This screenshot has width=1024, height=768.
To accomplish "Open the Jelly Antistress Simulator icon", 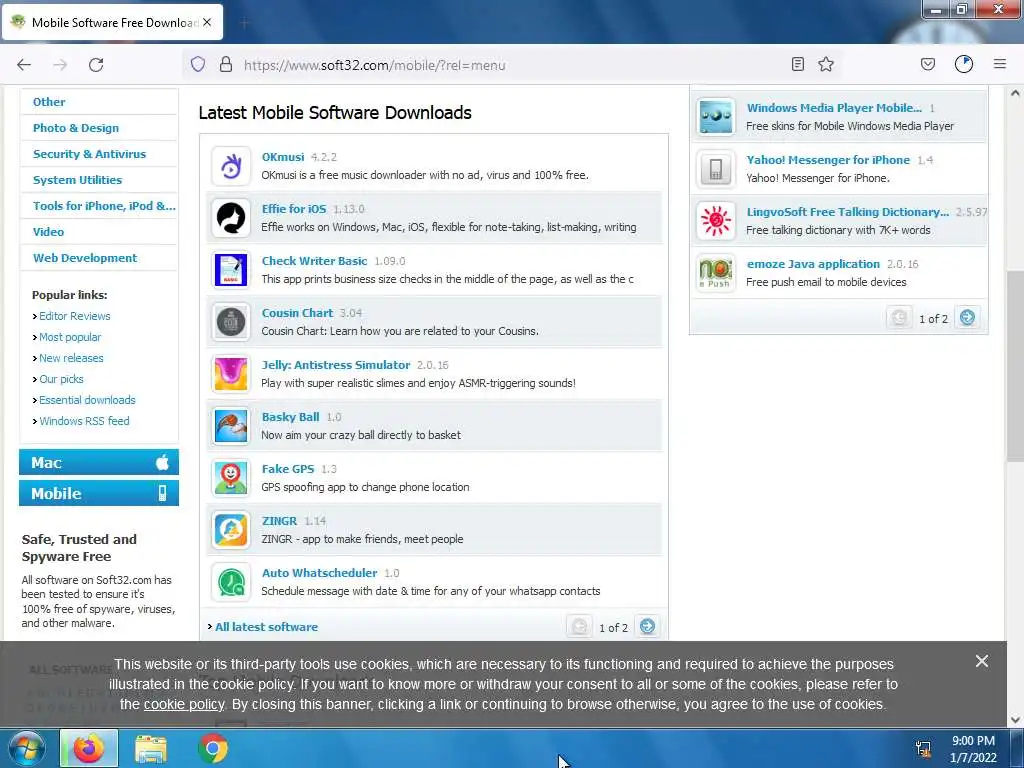I will 231,374.
